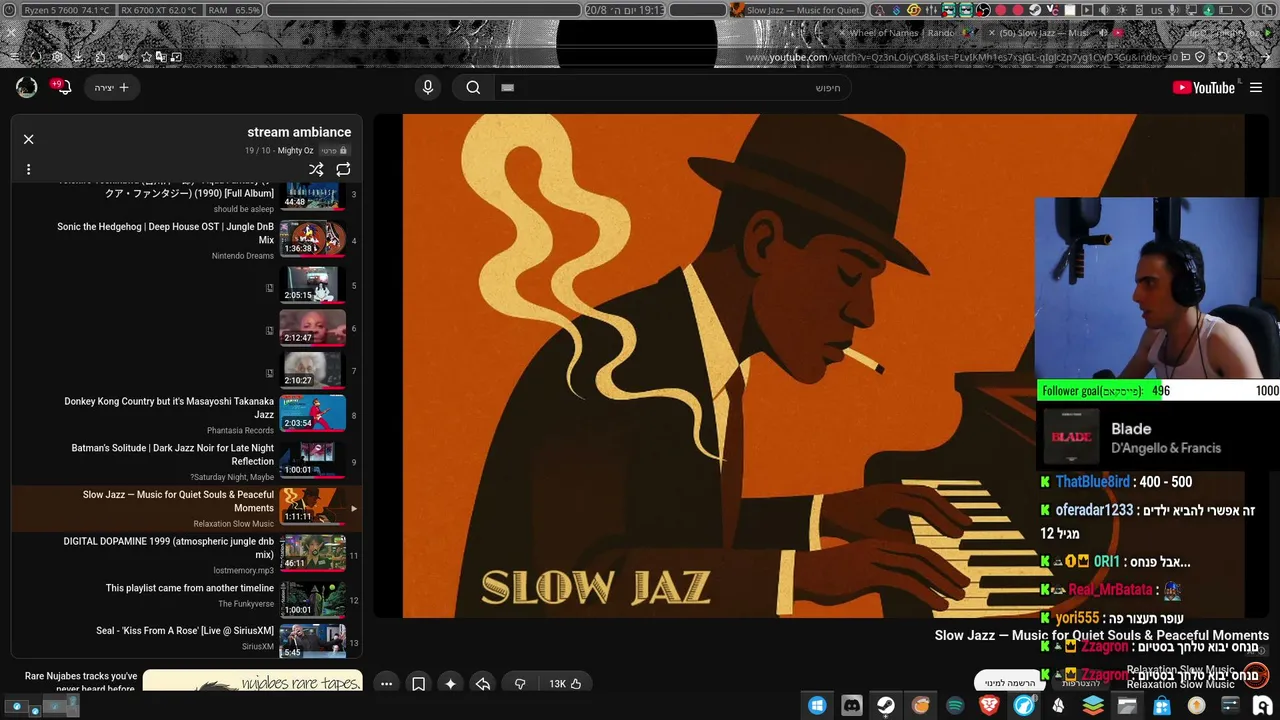Open the page translate icon in toolbar
The width and height of the screenshot is (1280, 720).
(161, 57)
